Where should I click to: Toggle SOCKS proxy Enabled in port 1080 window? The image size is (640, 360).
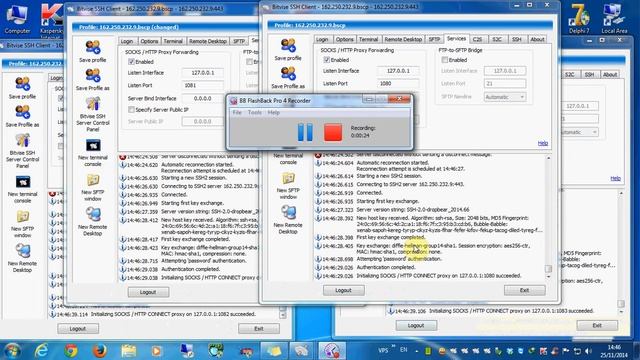[x=327, y=60]
